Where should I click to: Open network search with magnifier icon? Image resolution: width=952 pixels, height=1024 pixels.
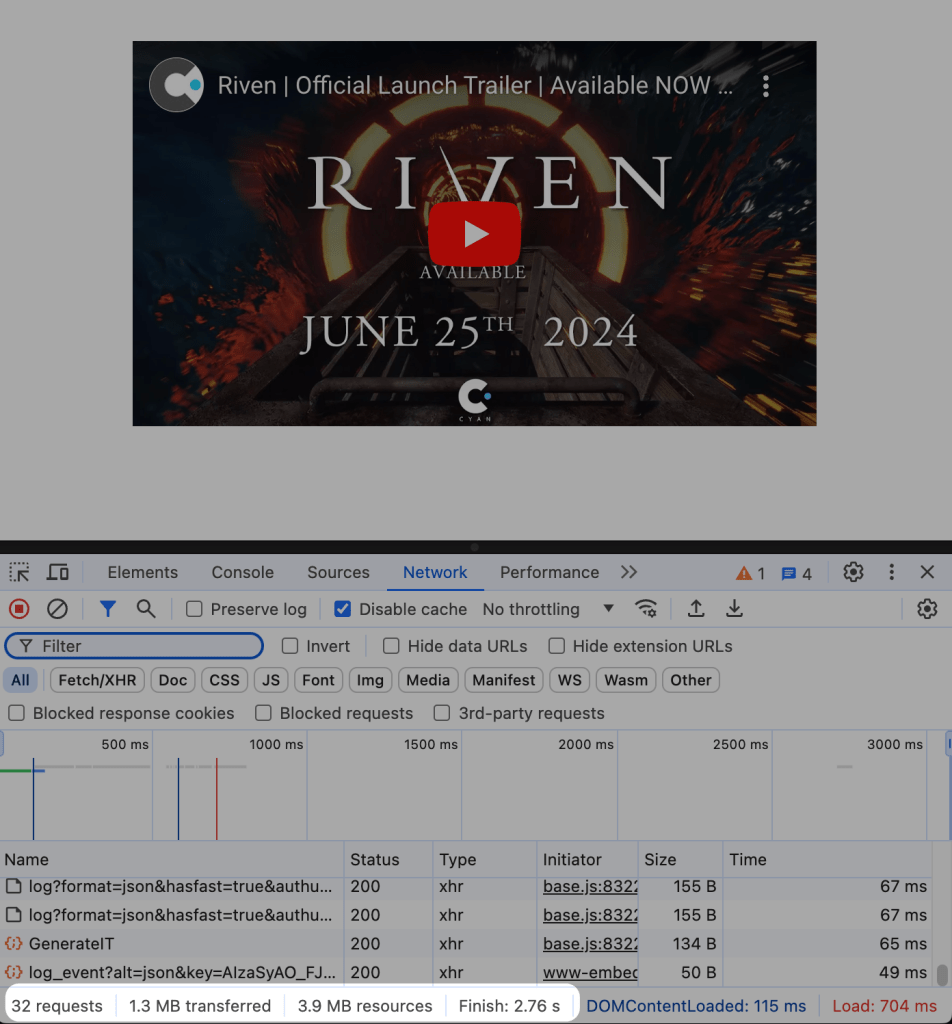[x=146, y=608]
